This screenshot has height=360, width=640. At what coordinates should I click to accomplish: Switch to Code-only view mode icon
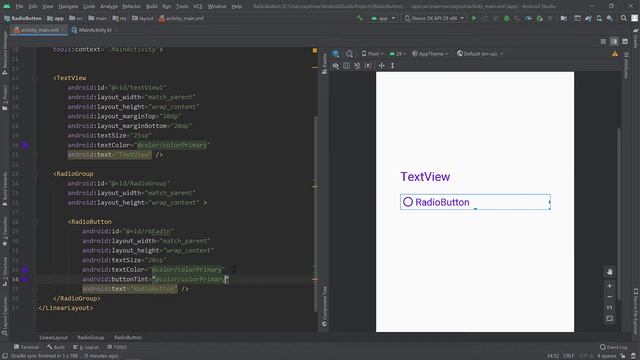[603, 41]
